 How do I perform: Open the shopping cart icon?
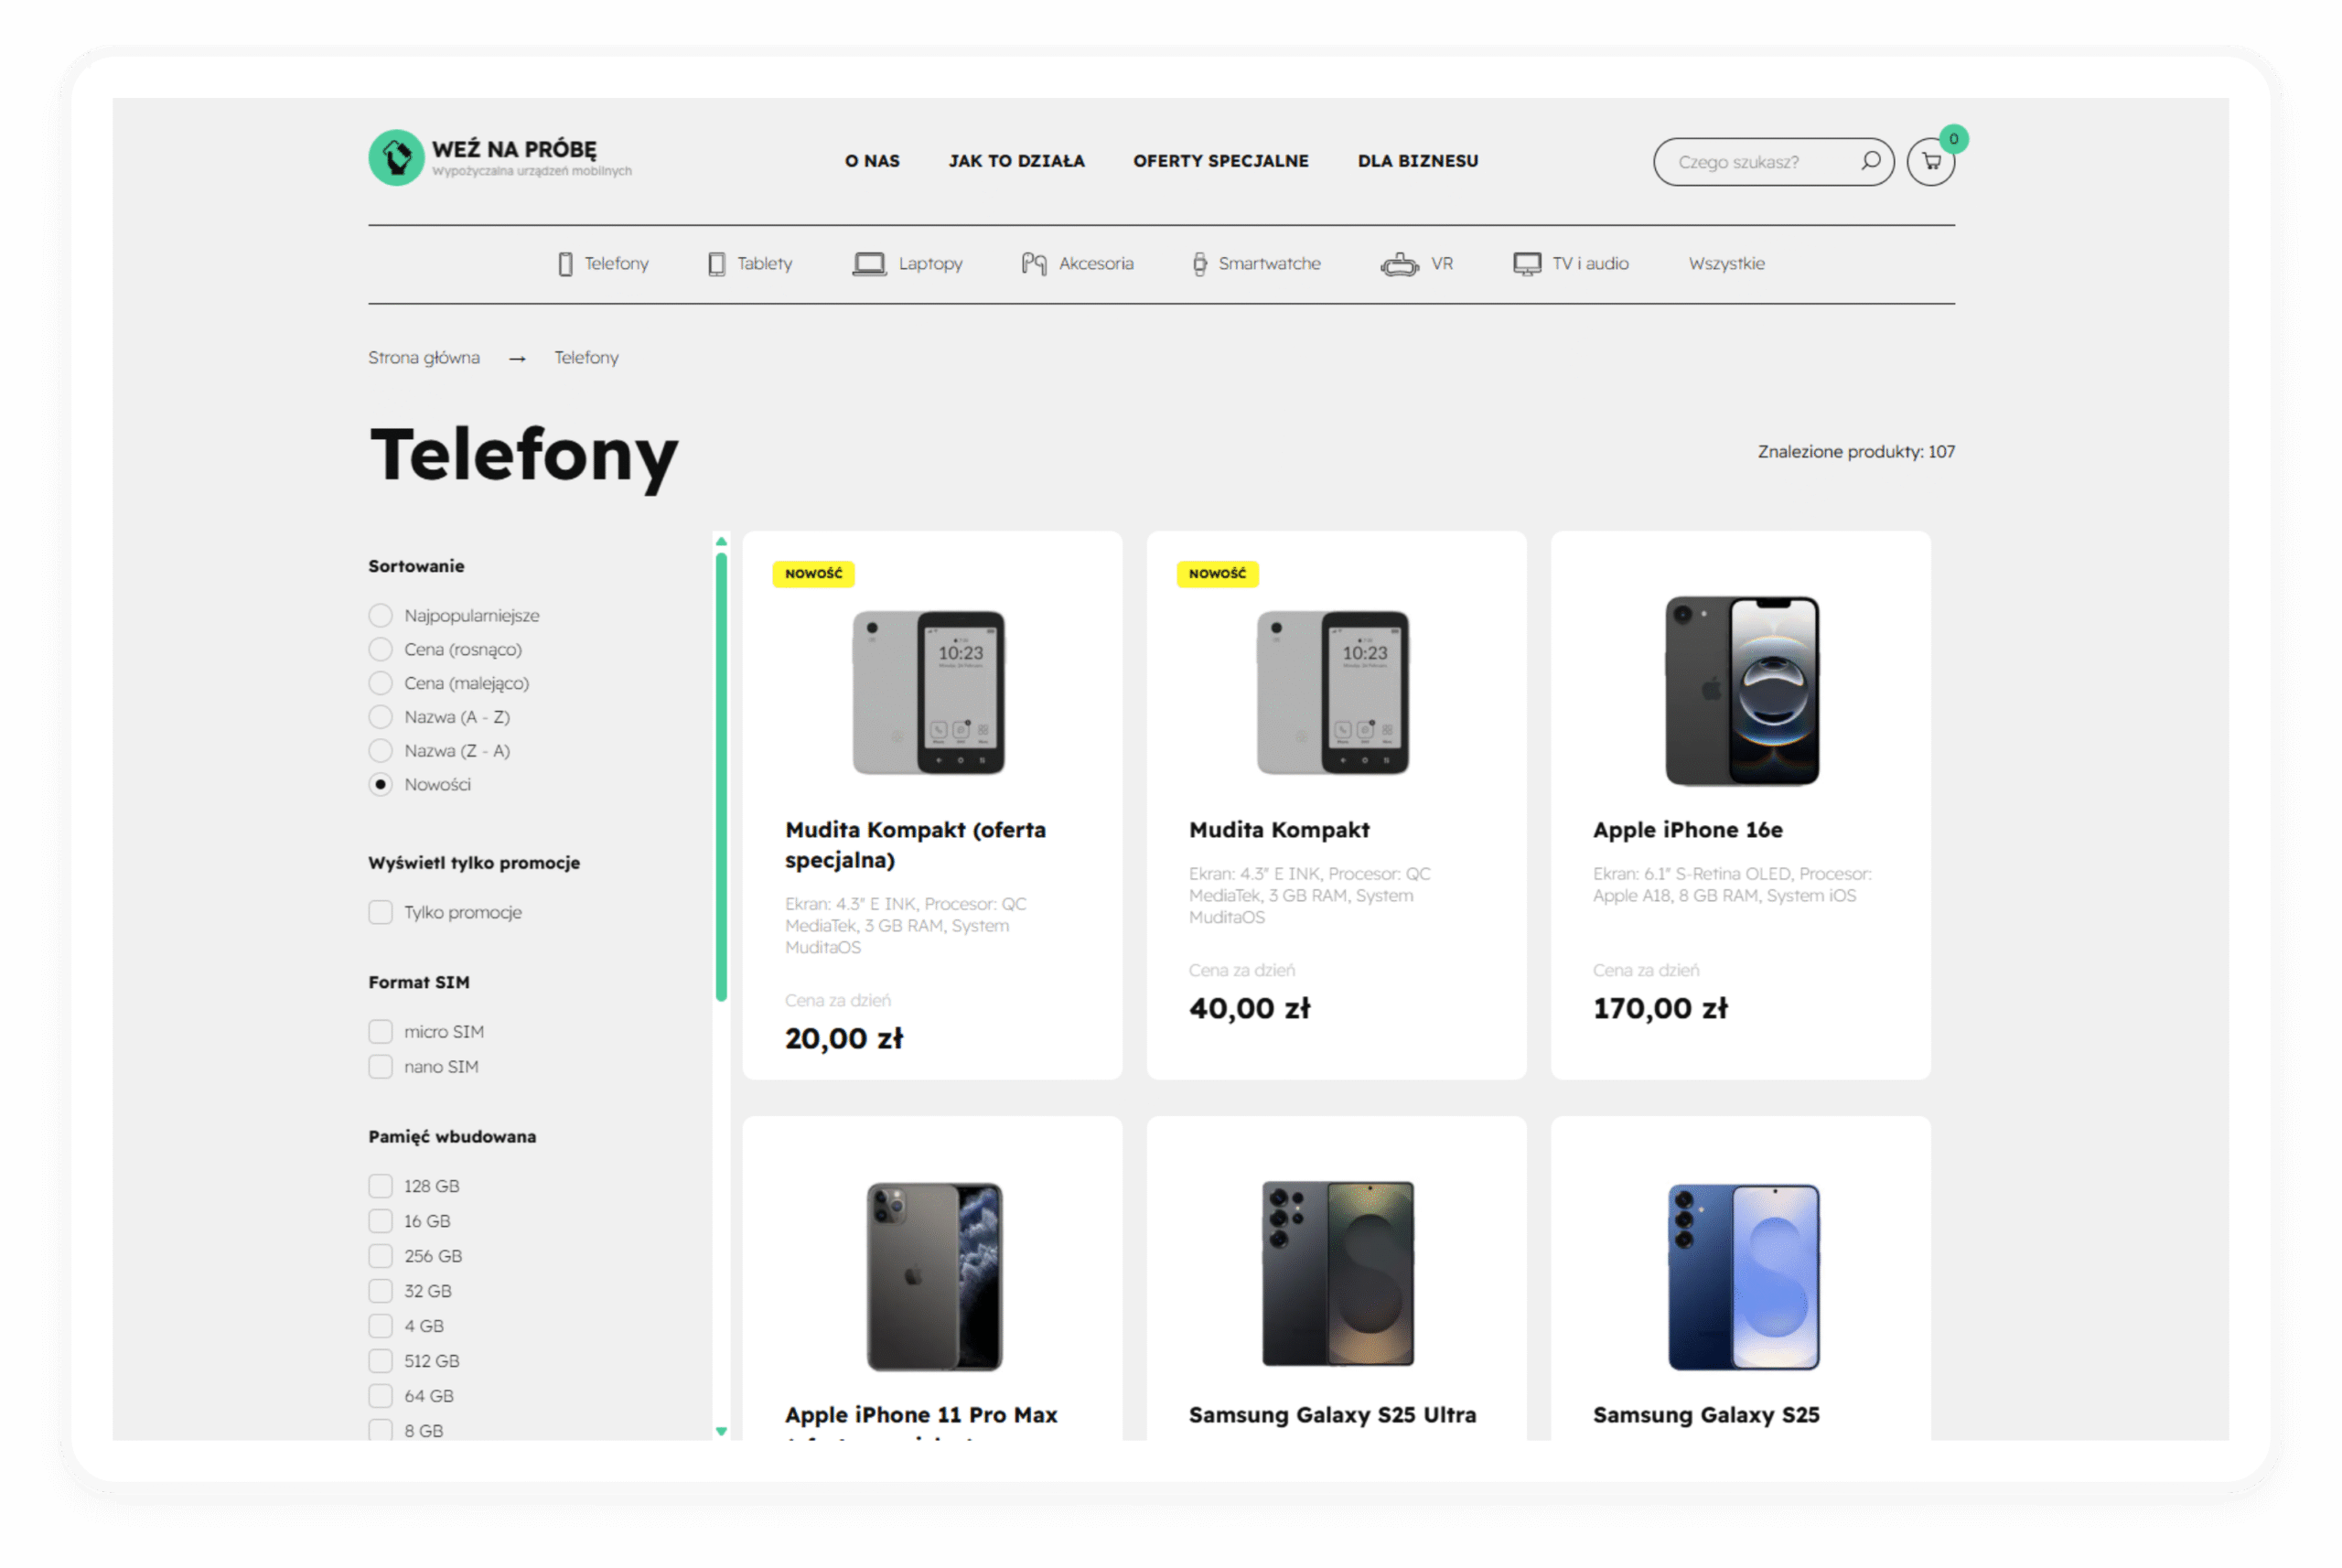pyautogui.click(x=1930, y=162)
